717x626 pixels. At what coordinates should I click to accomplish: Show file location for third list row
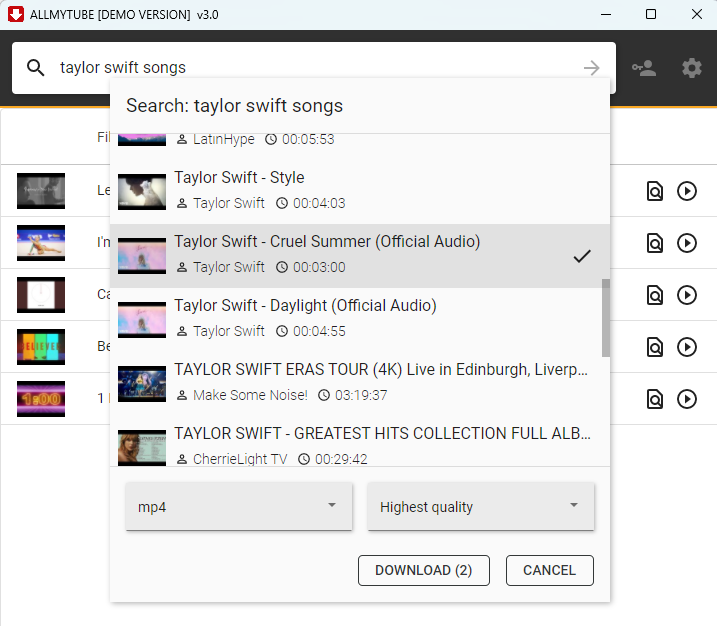(655, 295)
